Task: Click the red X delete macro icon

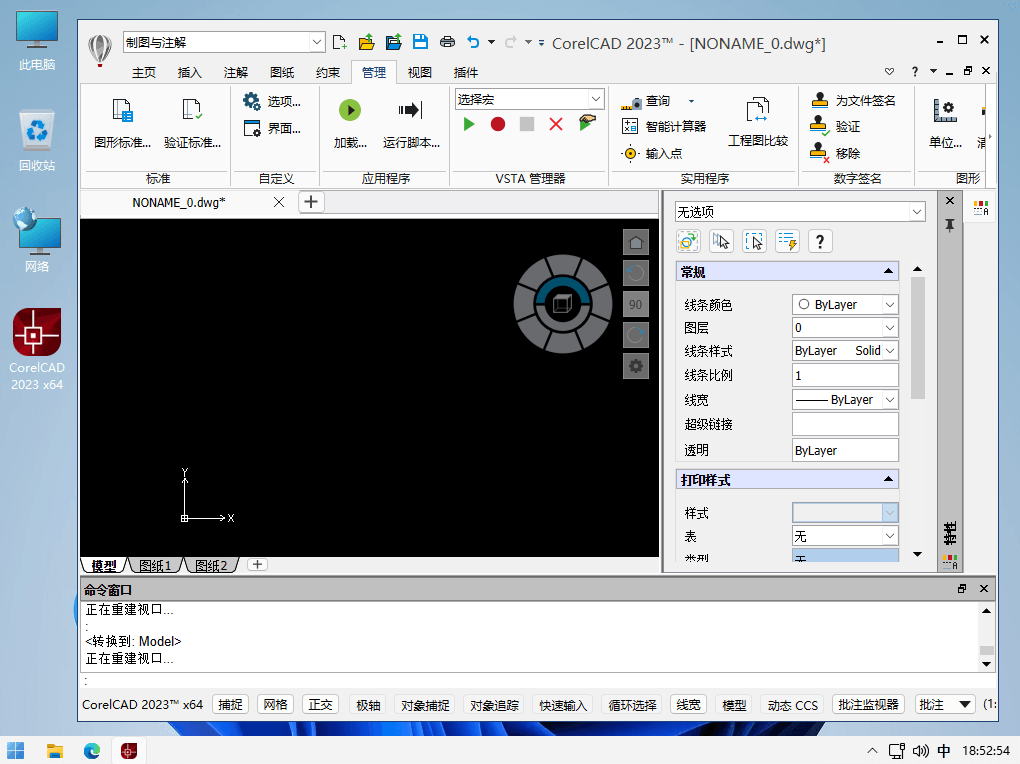Action: 556,124
